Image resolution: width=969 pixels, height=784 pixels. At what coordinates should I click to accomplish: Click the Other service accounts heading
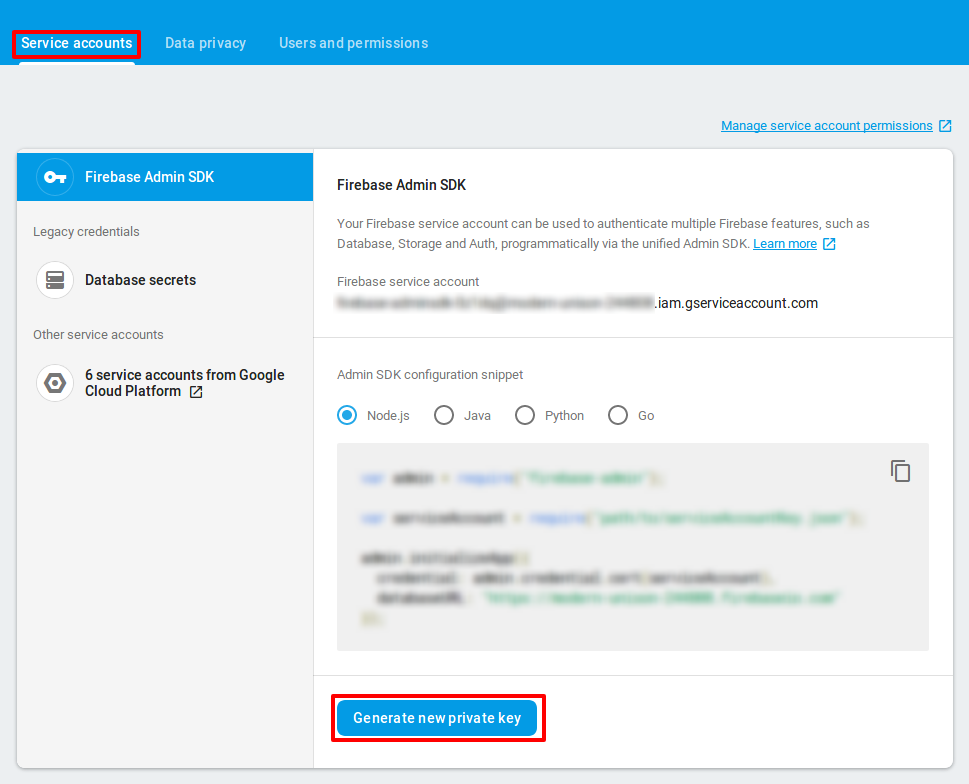click(x=98, y=335)
